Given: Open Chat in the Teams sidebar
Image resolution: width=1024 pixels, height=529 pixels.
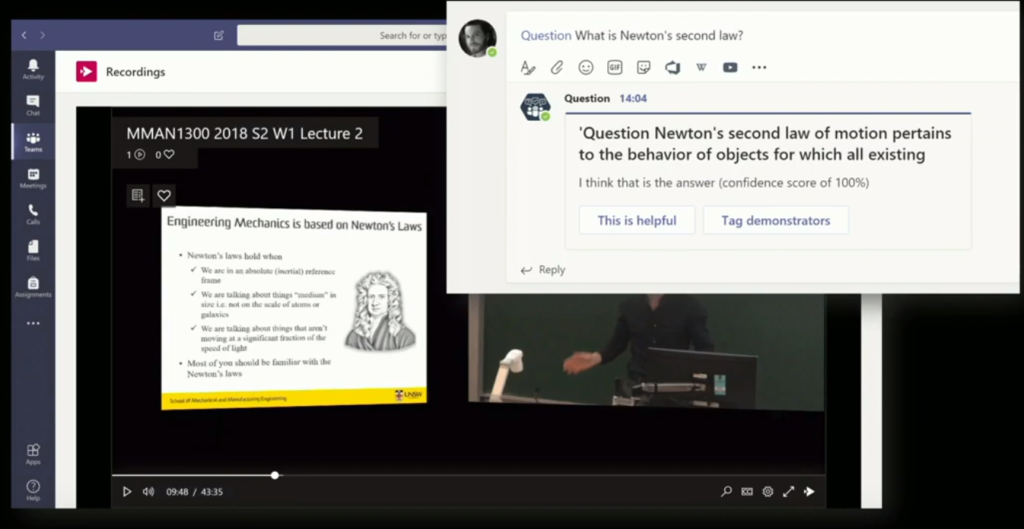Looking at the screenshot, I should pyautogui.click(x=33, y=105).
